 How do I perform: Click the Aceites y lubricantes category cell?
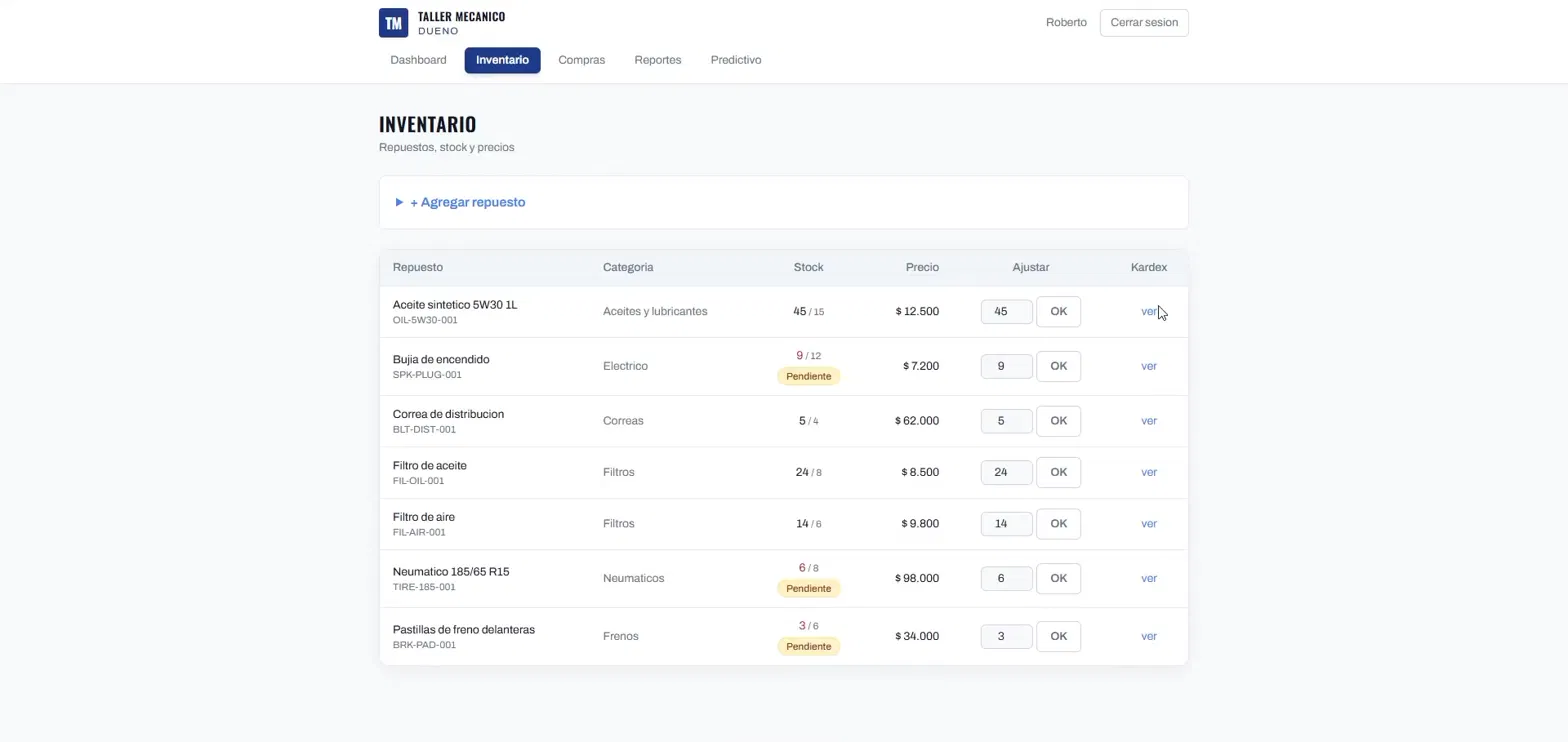[655, 312]
